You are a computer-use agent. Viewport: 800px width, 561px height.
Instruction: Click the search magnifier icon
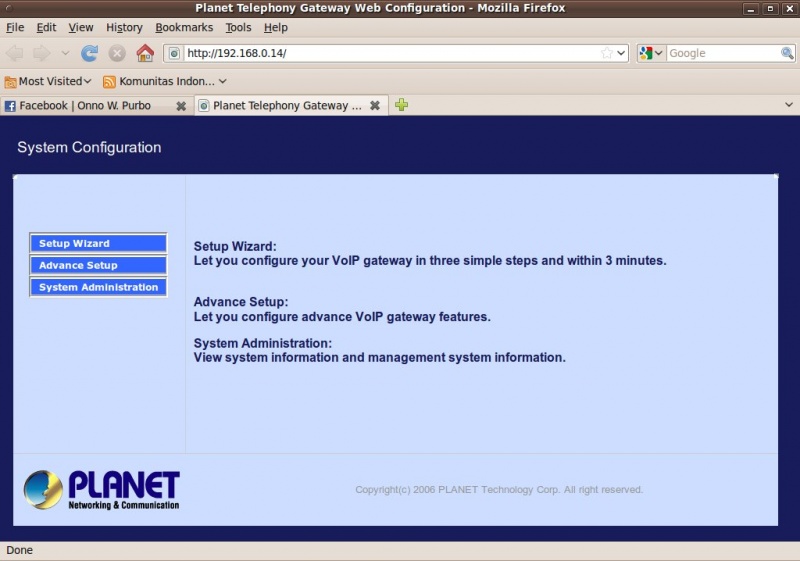click(x=787, y=53)
